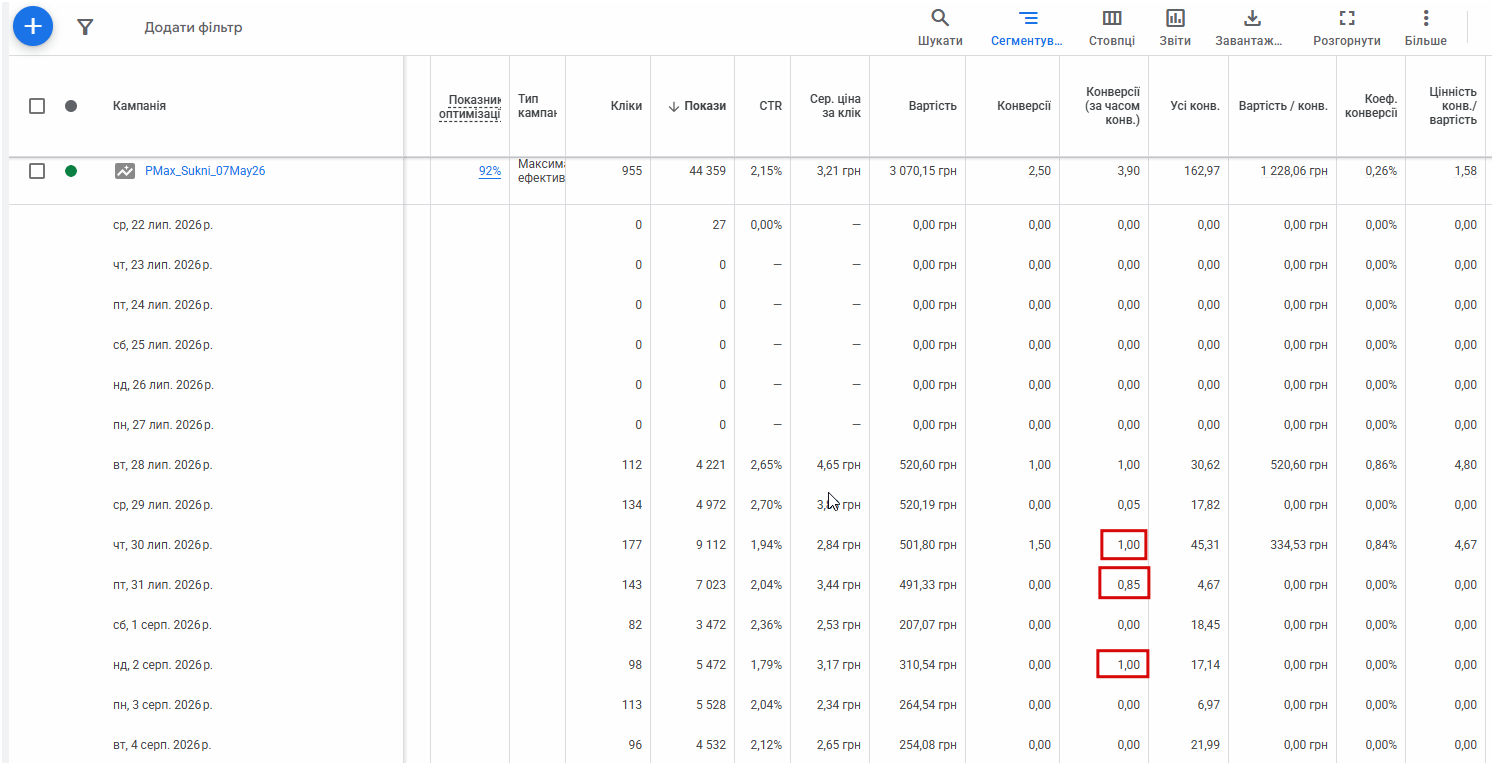Click the 45,31 all conversions value
The width and height of the screenshot is (1492, 763).
click(1205, 545)
